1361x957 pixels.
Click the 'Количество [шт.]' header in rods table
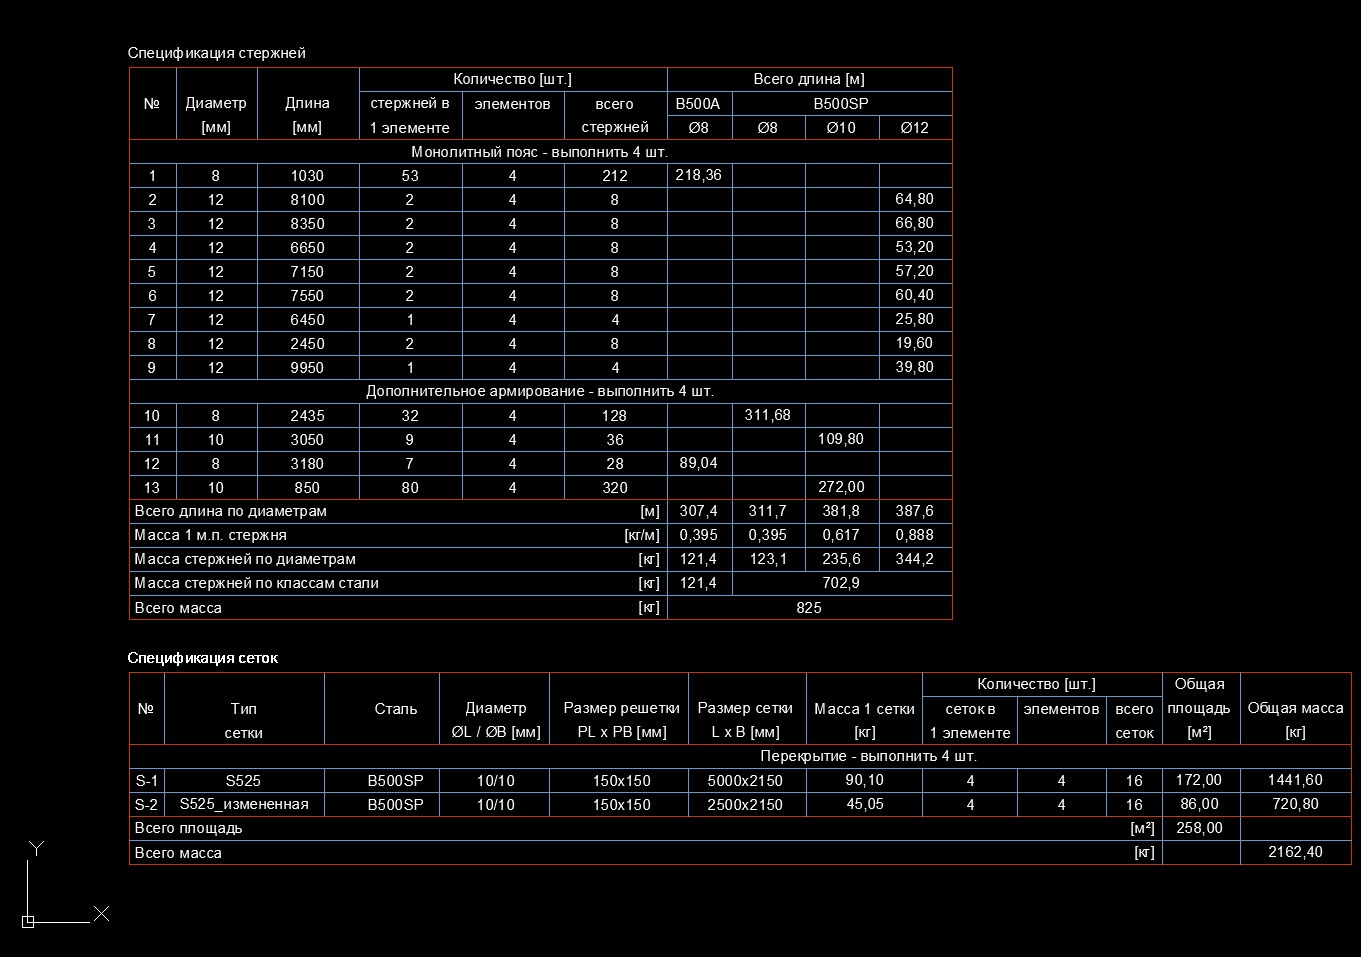pyautogui.click(x=512, y=79)
